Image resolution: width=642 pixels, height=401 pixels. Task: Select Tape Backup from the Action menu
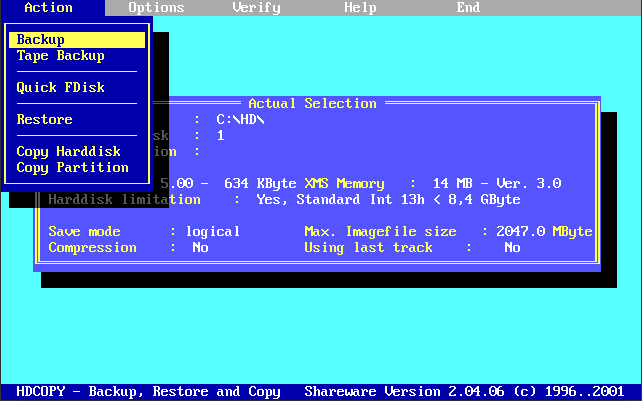(60, 56)
